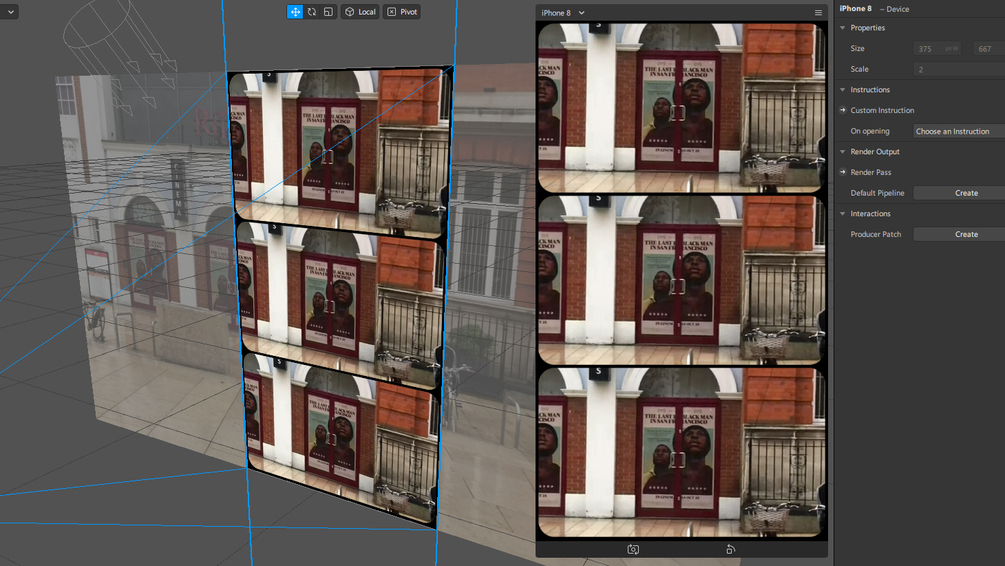Image resolution: width=1005 pixels, height=566 pixels.
Task: Collapse the Render Output section
Action: [x=843, y=152]
